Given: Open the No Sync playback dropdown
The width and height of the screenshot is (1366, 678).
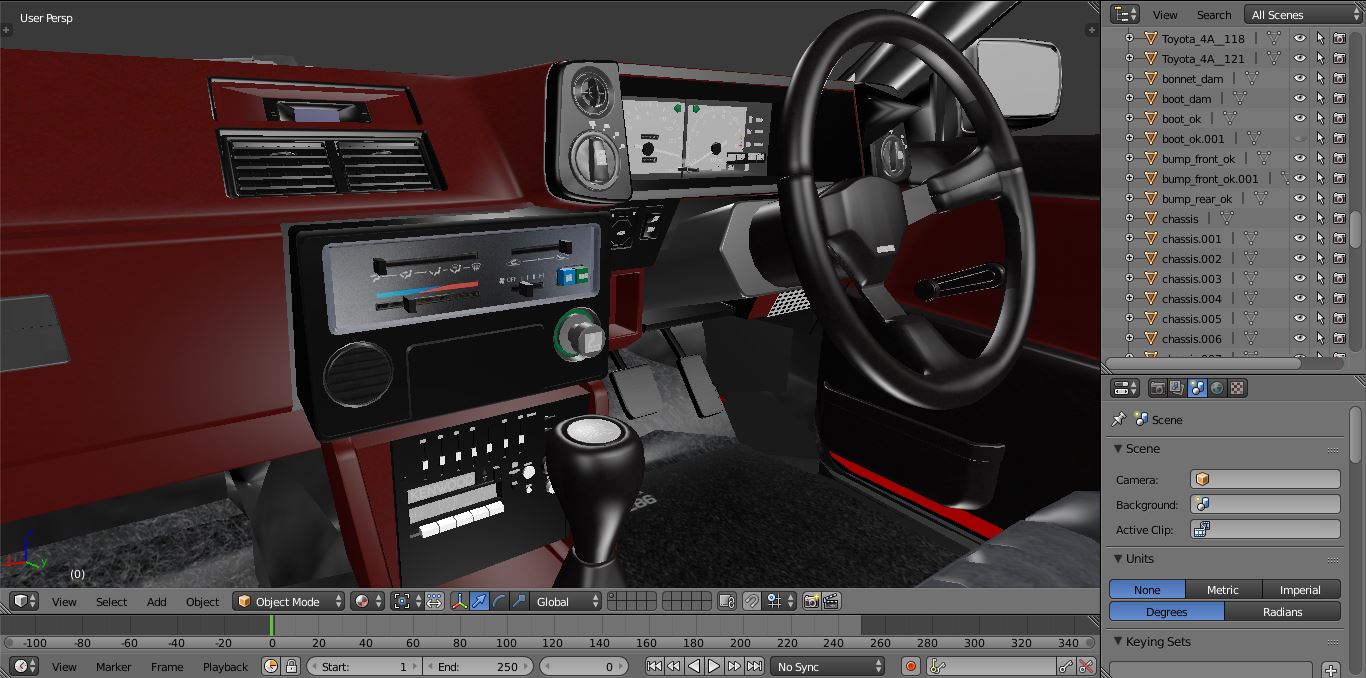Looking at the screenshot, I should coord(828,666).
